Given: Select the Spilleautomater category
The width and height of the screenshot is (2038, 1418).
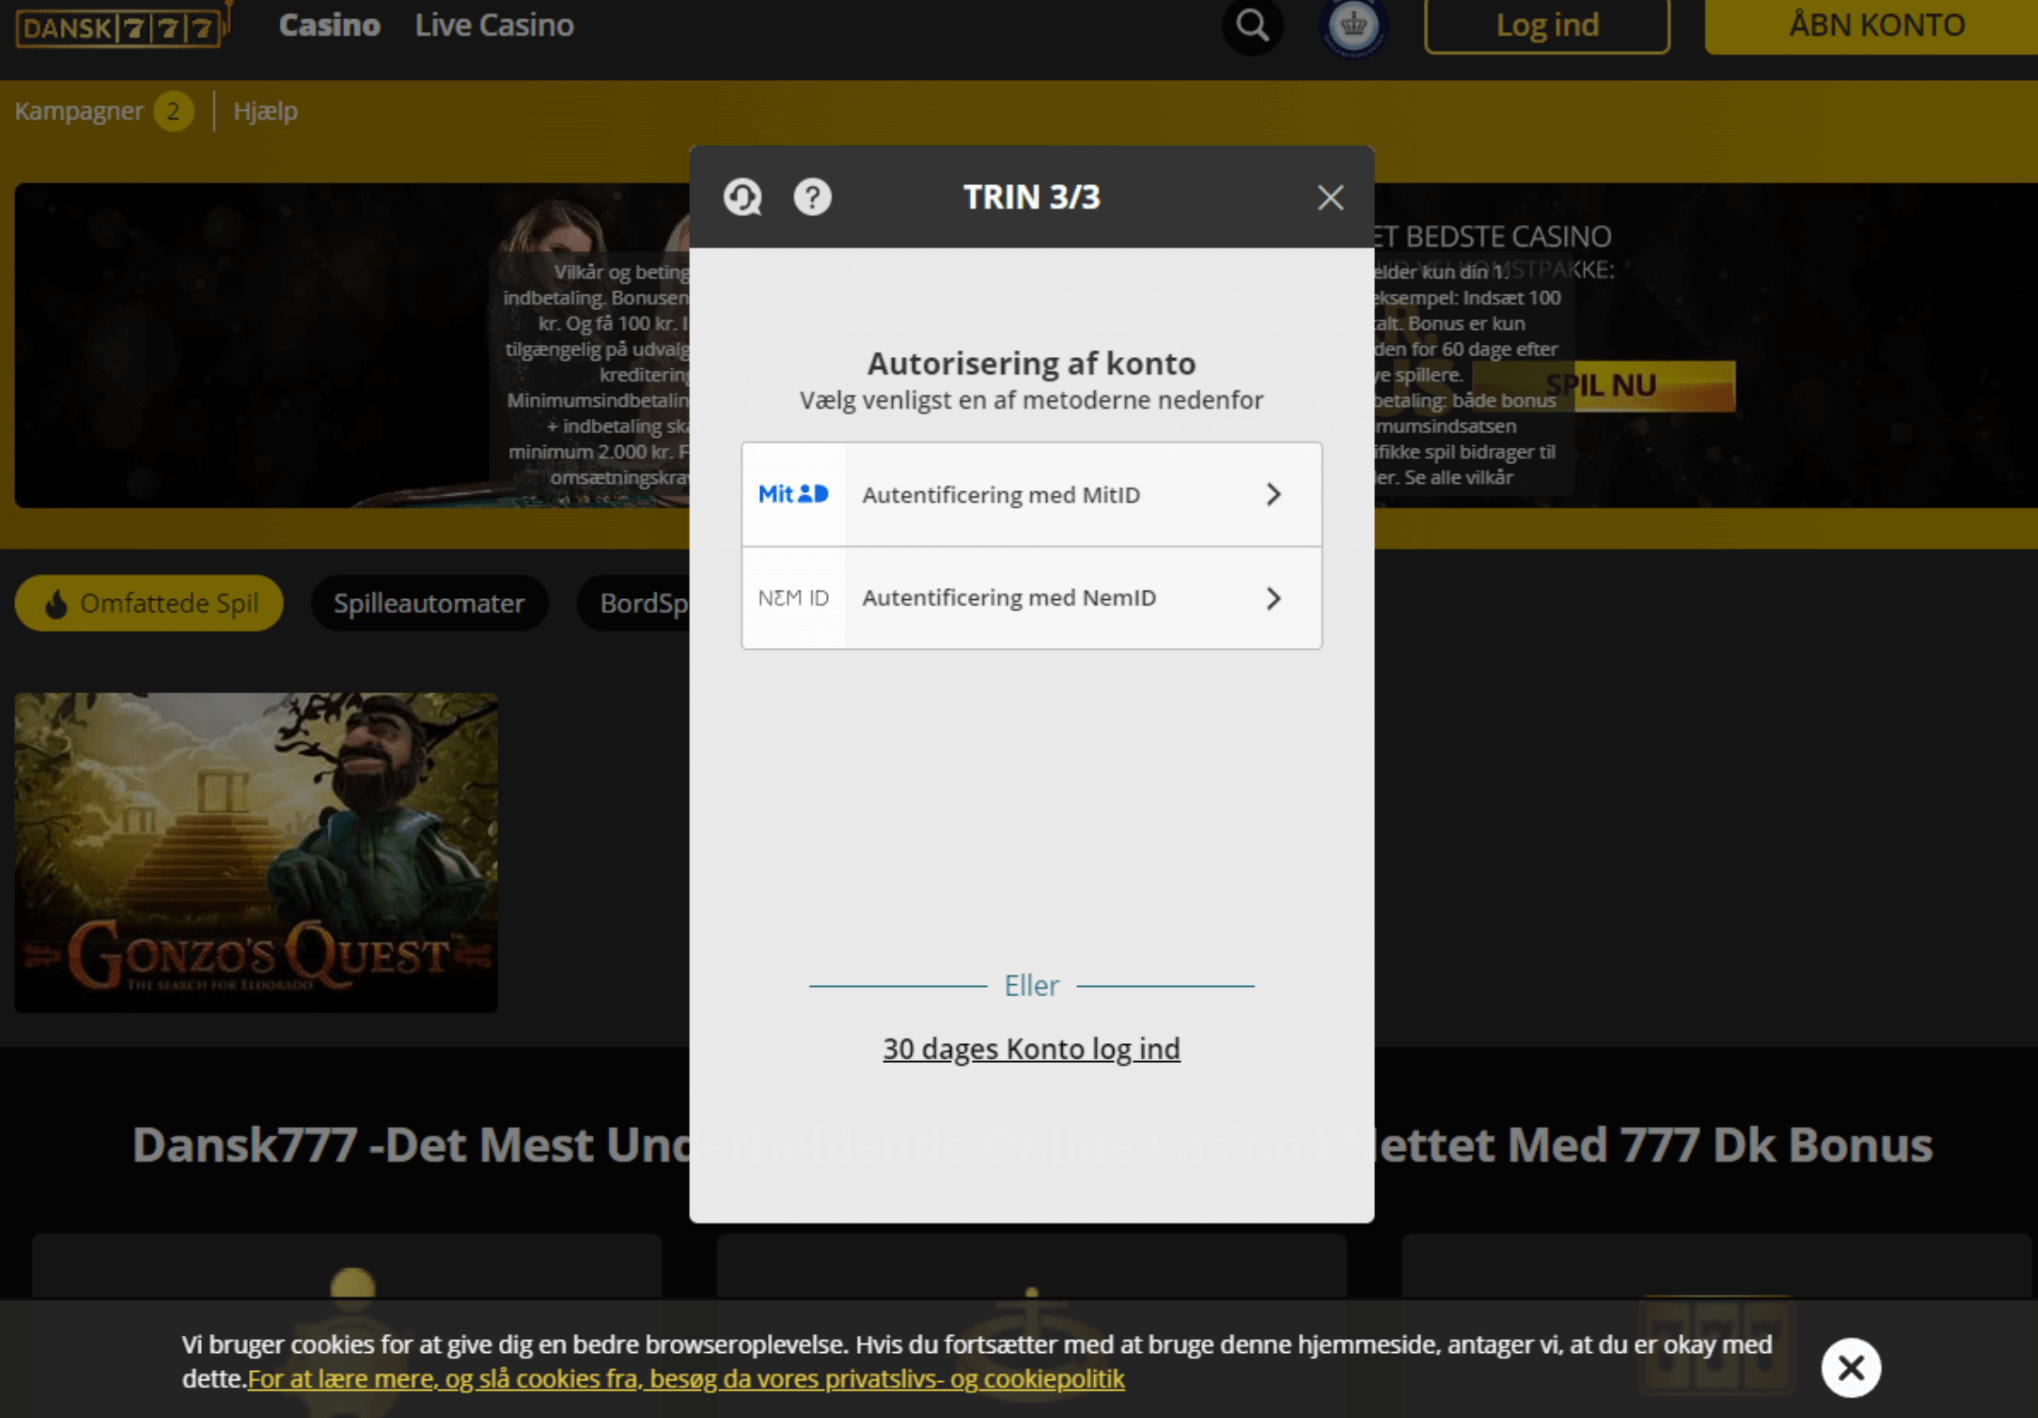Looking at the screenshot, I should [x=429, y=603].
